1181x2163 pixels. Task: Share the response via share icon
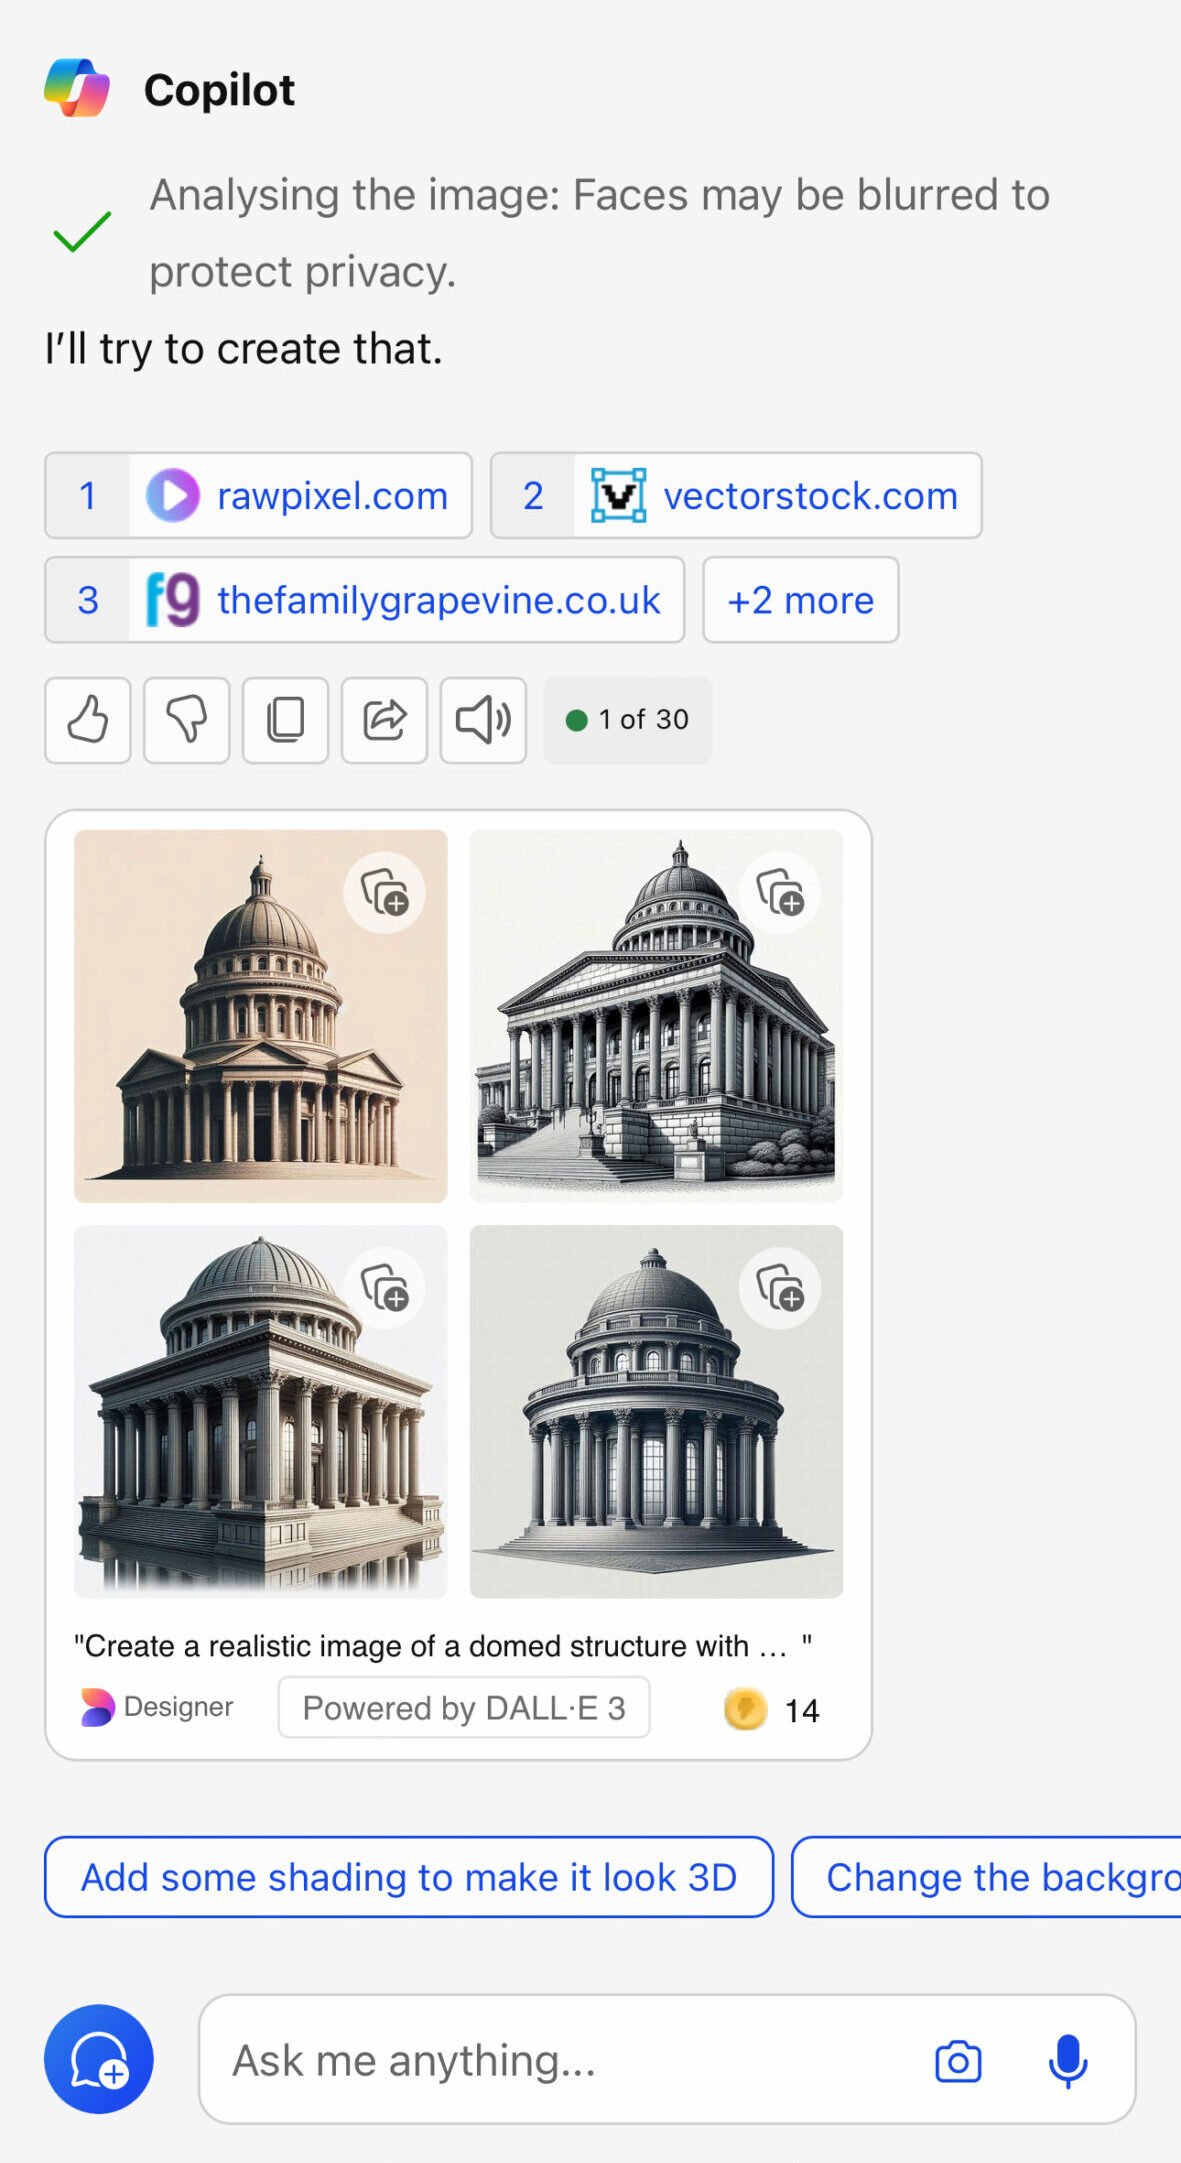point(385,720)
